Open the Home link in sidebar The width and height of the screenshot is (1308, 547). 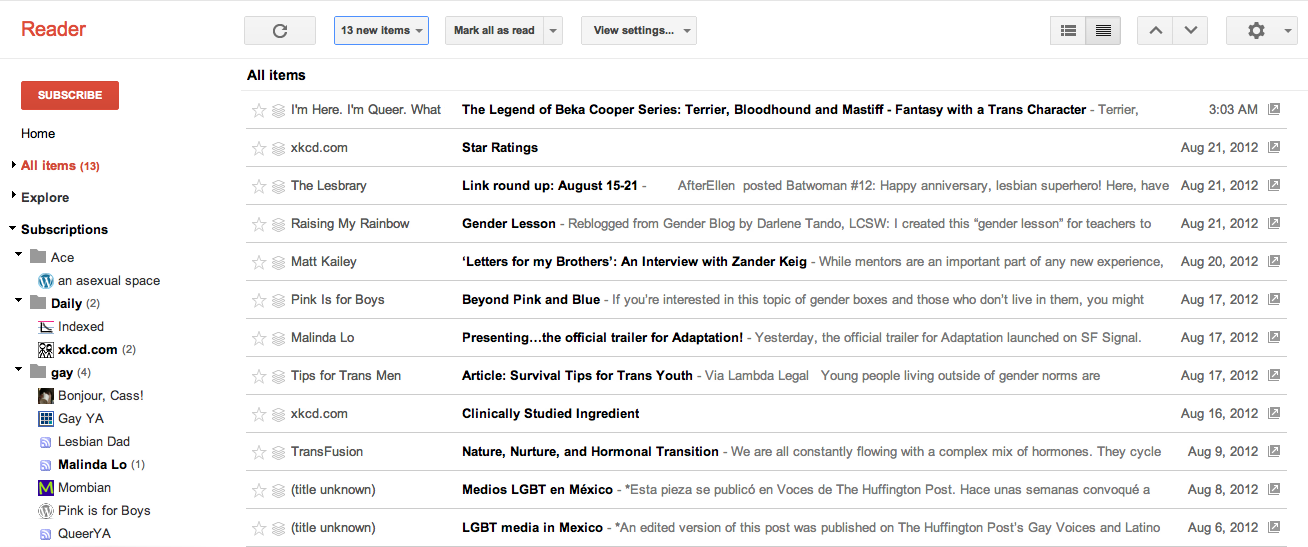point(38,134)
